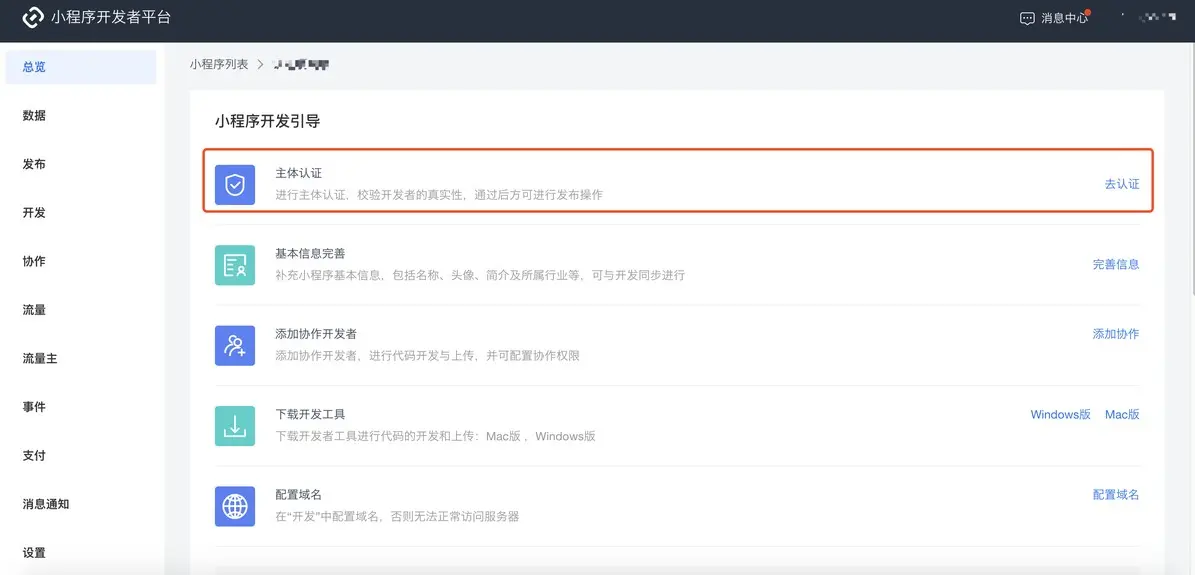Click the 完善信息 link
The height and width of the screenshot is (575, 1195).
coord(1115,265)
